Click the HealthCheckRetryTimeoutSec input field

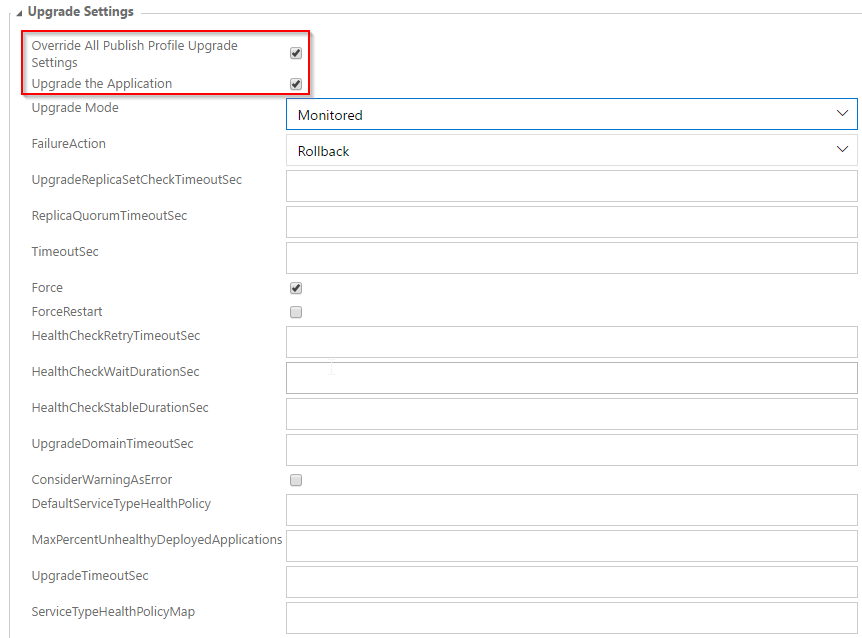pos(571,342)
